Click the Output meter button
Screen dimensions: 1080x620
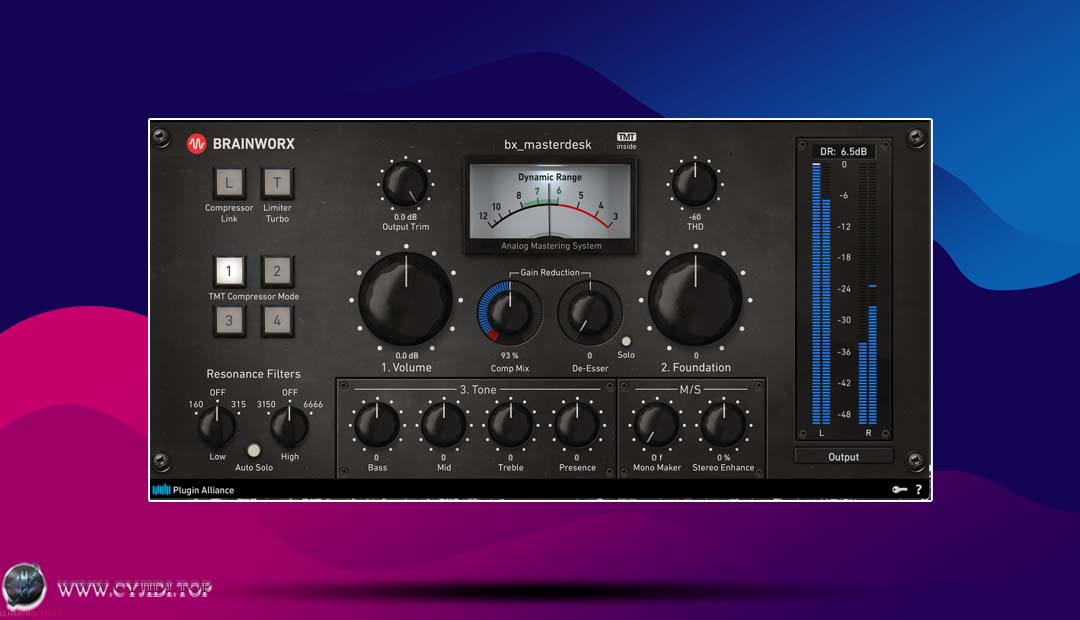[x=844, y=457]
